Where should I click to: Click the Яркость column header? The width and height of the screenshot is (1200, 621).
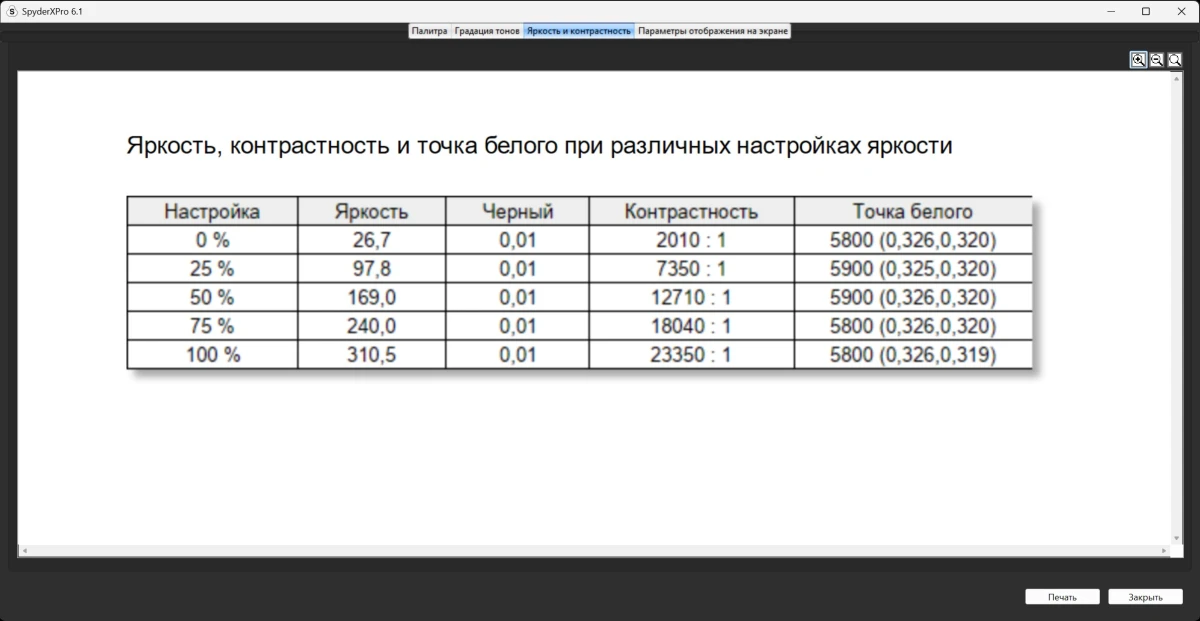point(371,211)
